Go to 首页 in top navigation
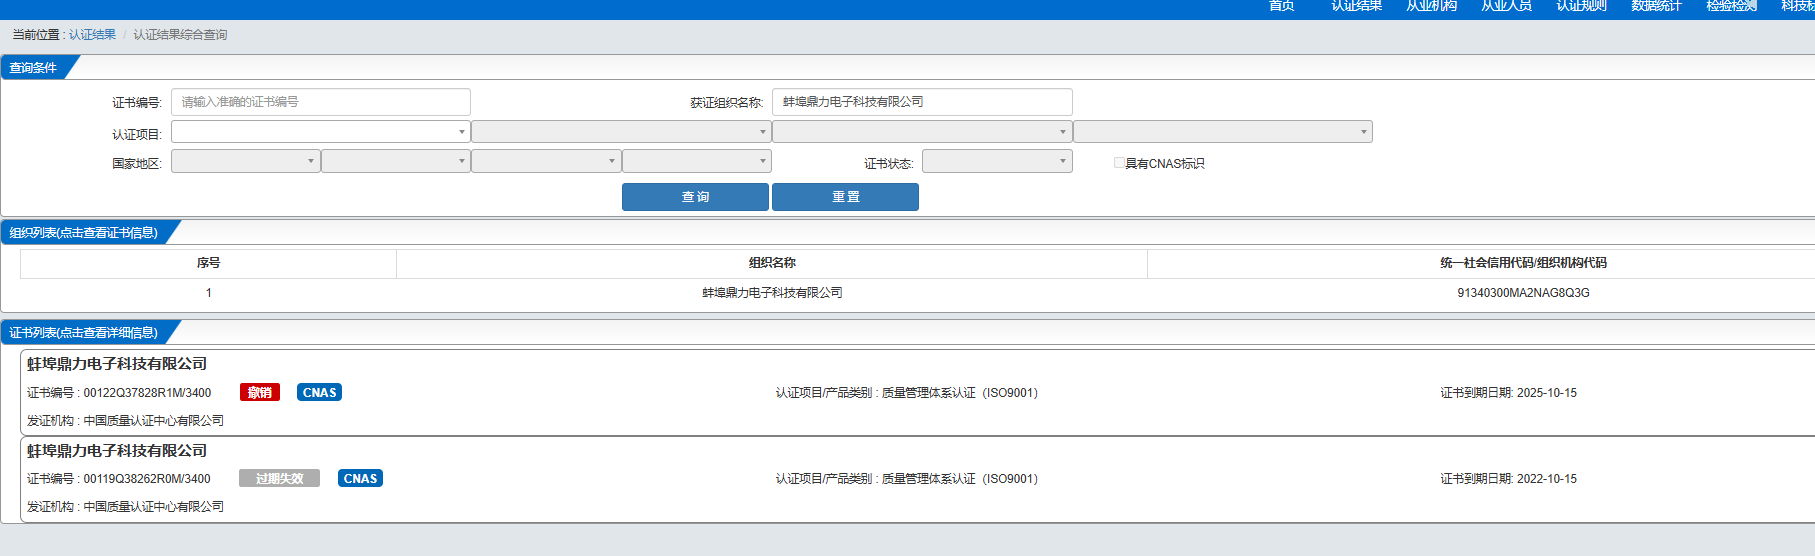Screen dimensions: 1815x556 point(1281,6)
